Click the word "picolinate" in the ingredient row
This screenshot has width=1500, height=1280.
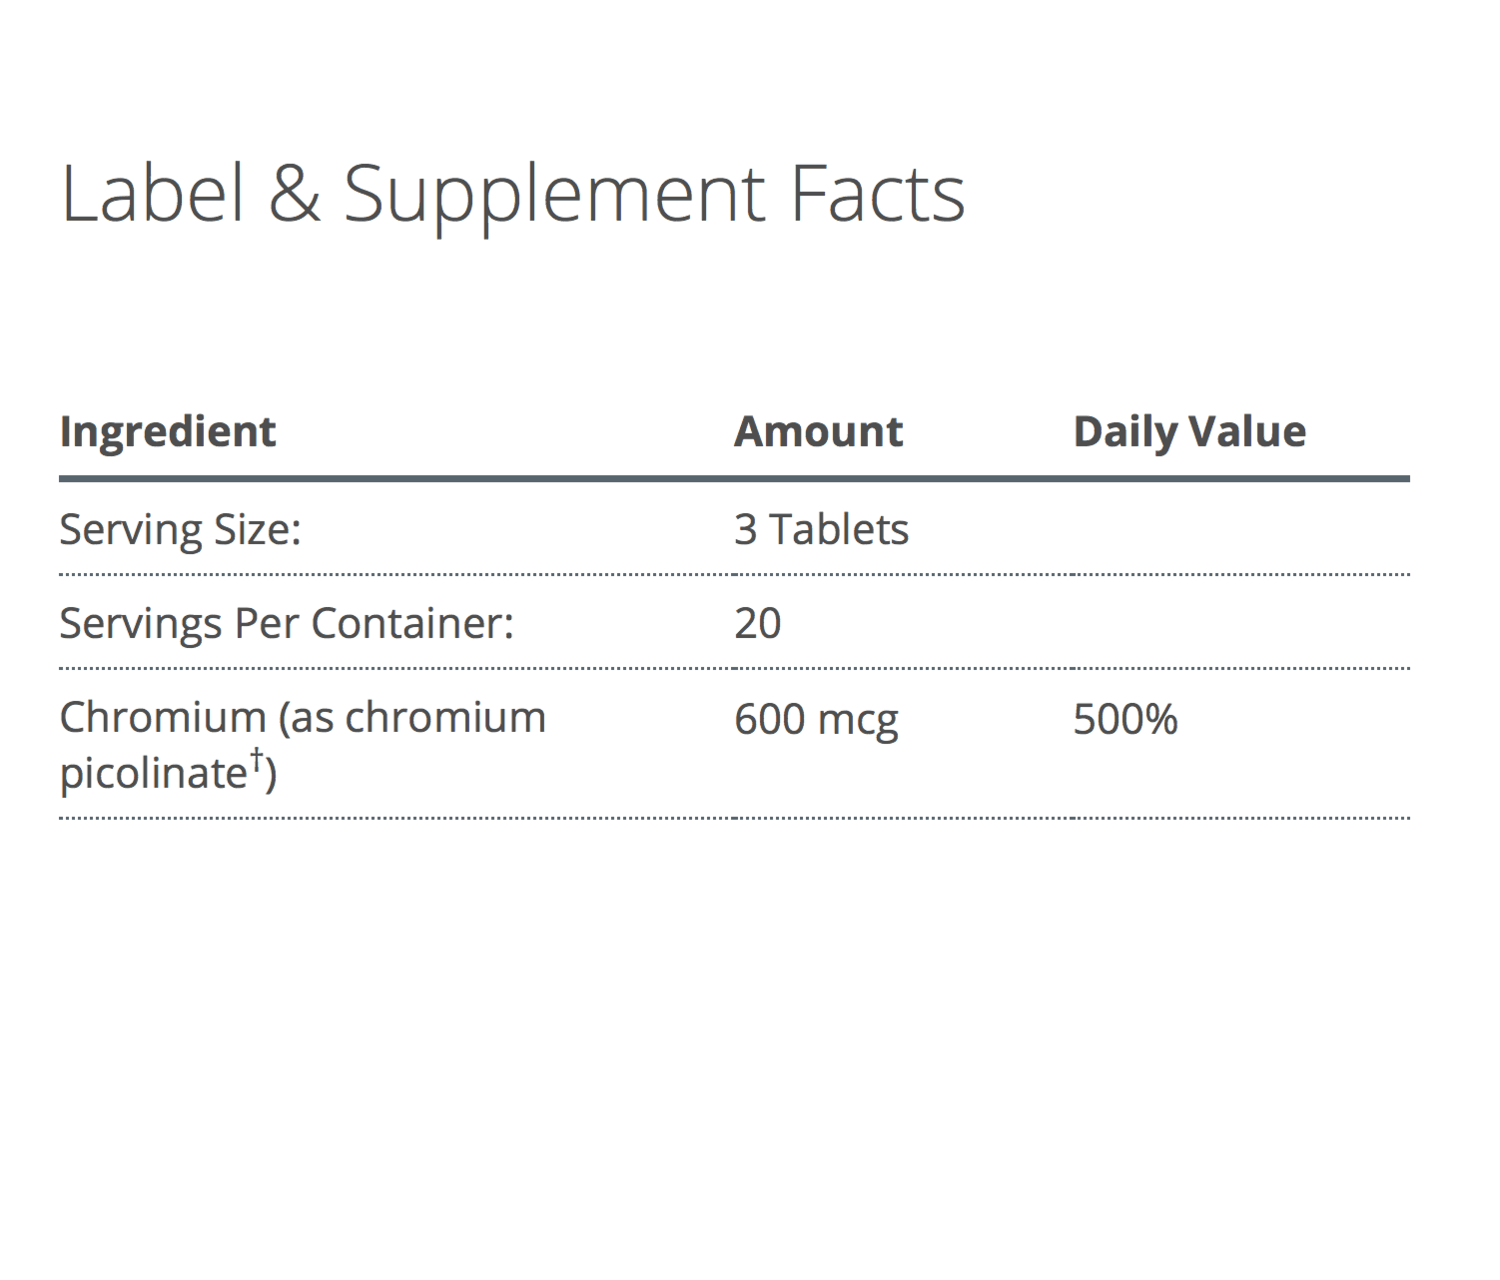[152, 773]
